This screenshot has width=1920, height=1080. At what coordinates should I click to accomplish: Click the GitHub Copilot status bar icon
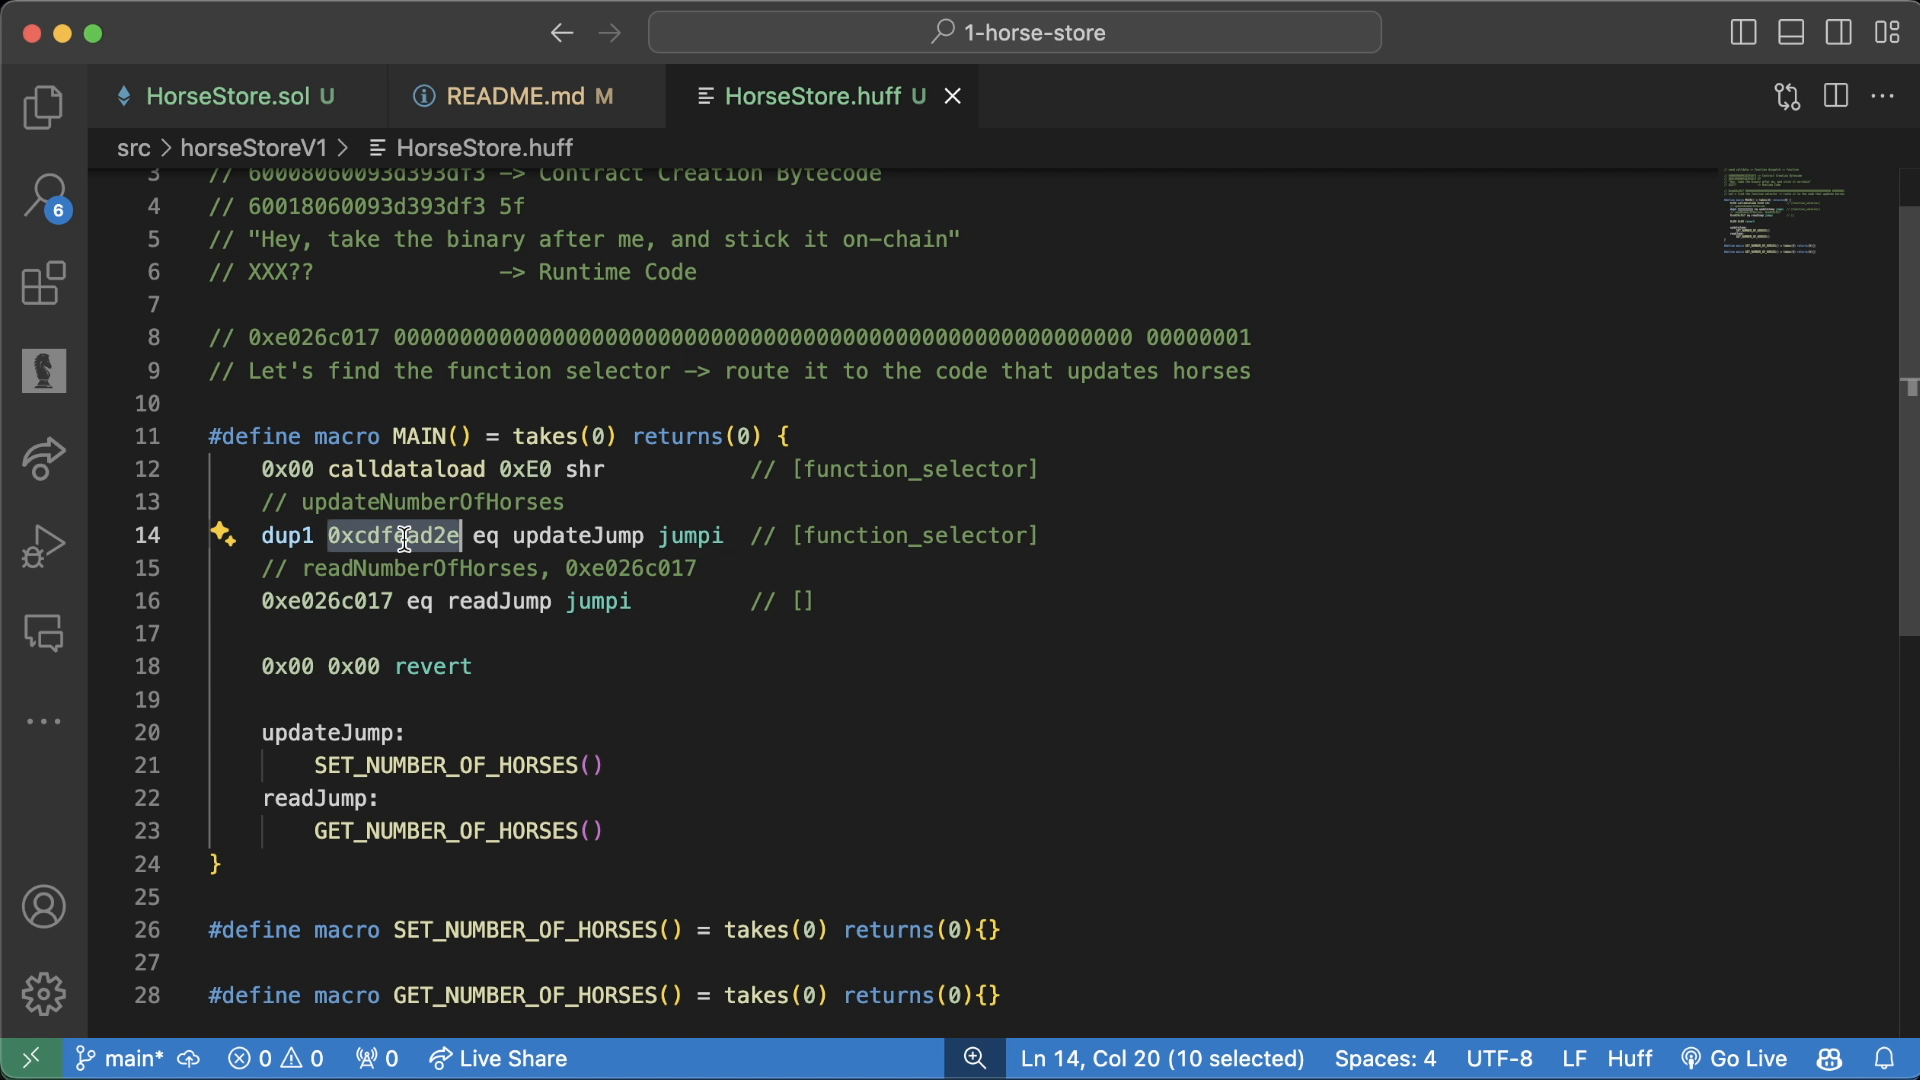click(x=1828, y=1058)
